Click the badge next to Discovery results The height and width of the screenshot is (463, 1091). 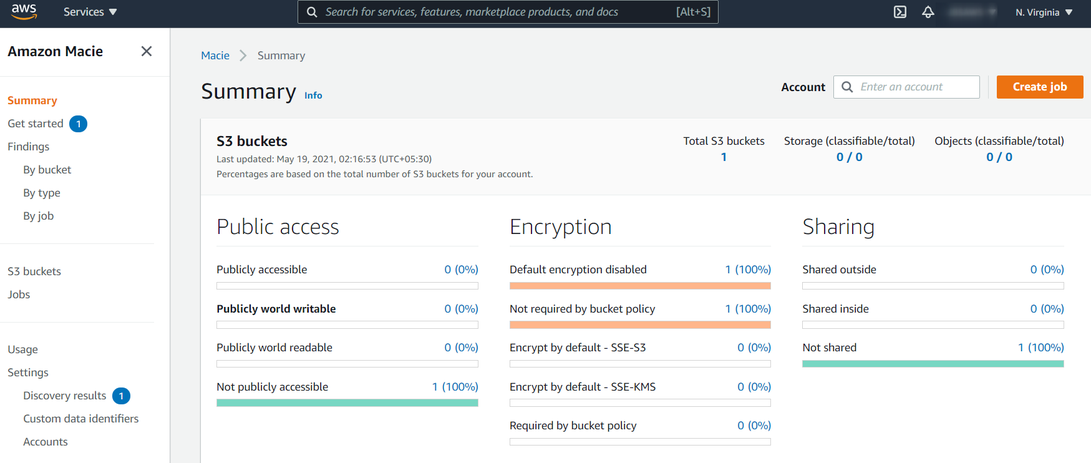point(122,396)
